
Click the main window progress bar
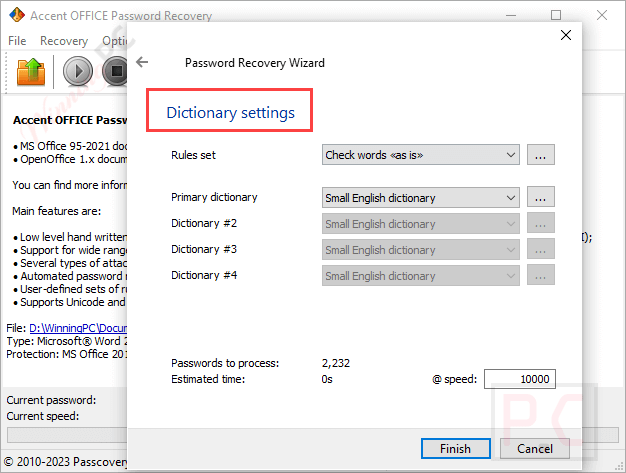(x=67, y=435)
